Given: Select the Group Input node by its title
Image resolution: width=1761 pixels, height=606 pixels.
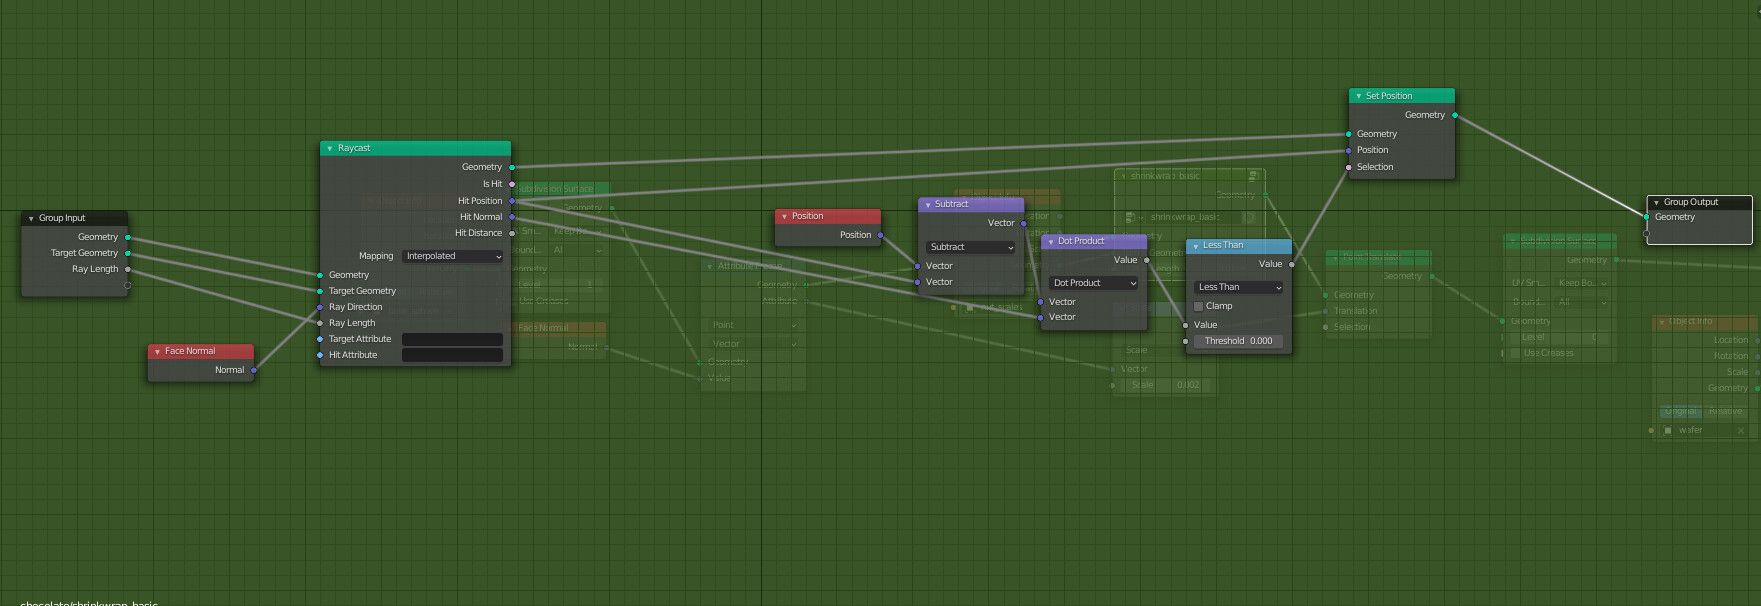Looking at the screenshot, I should tap(62, 218).
